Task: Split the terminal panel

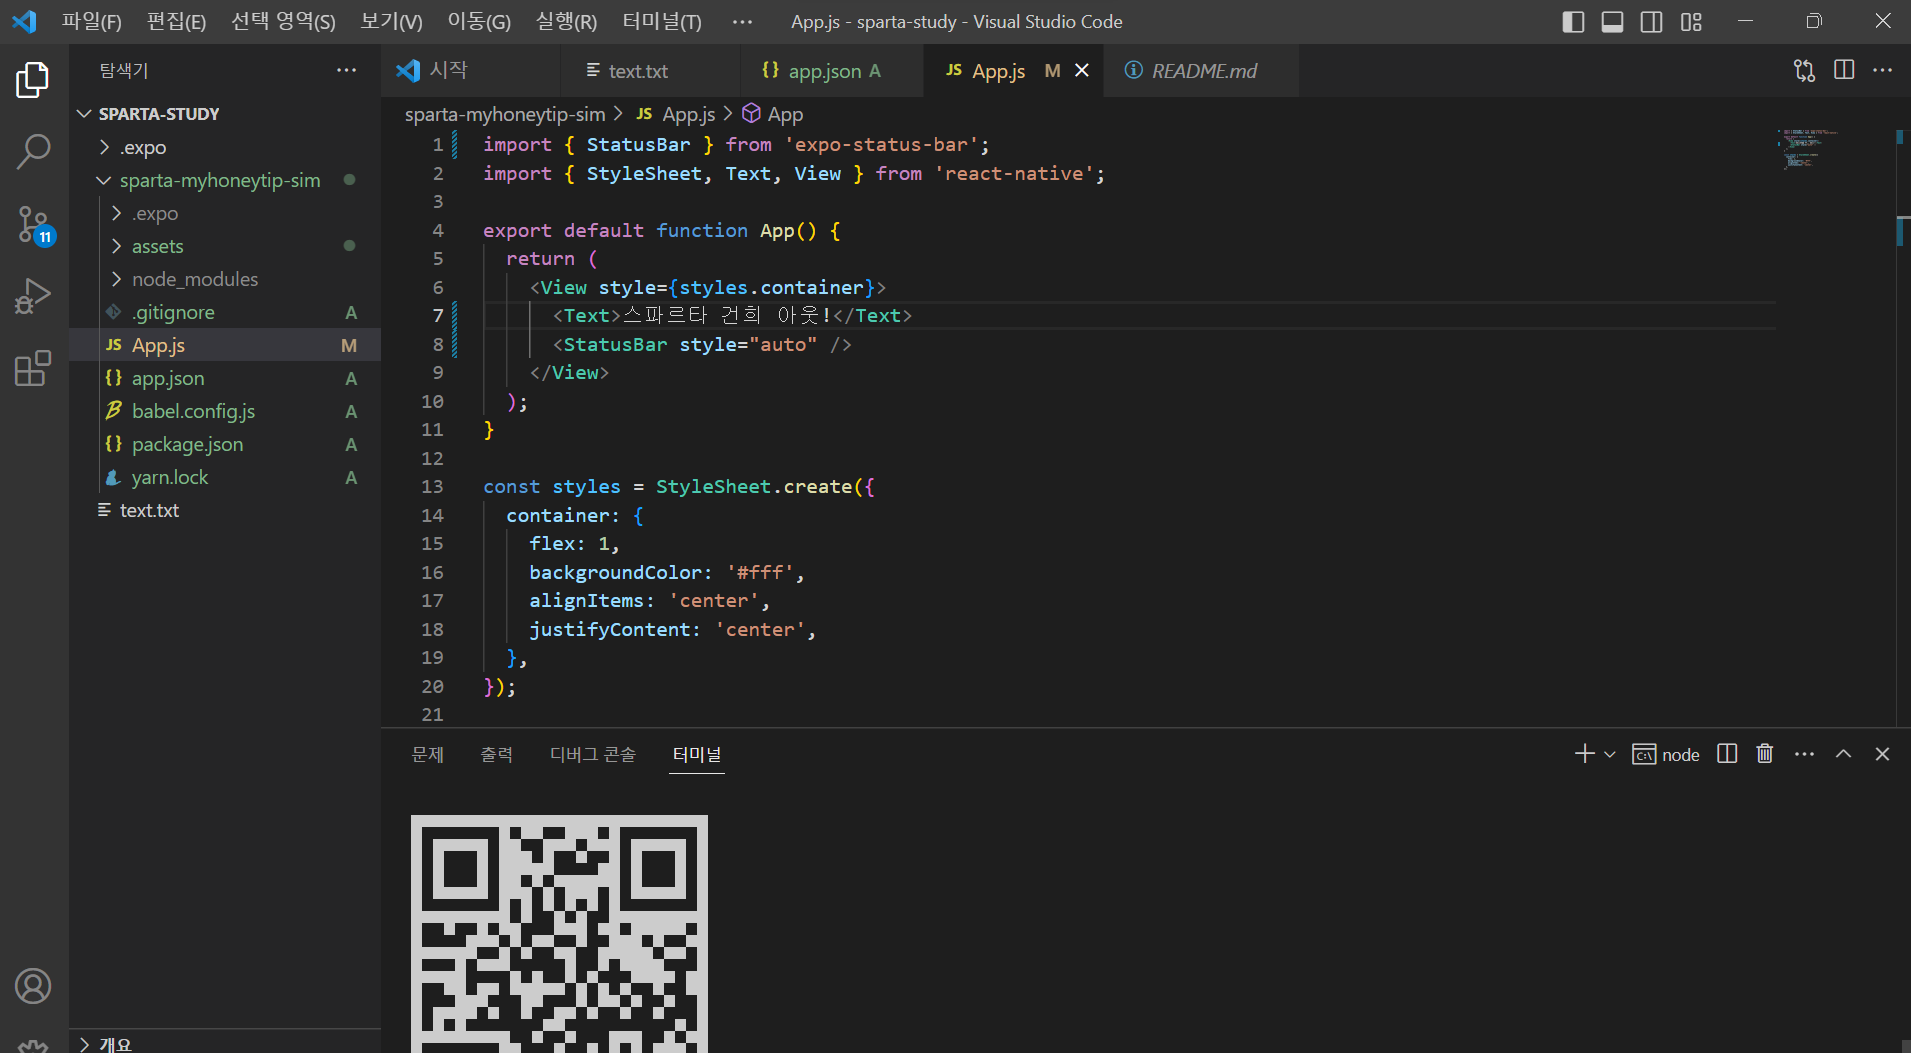Action: coord(1727,754)
